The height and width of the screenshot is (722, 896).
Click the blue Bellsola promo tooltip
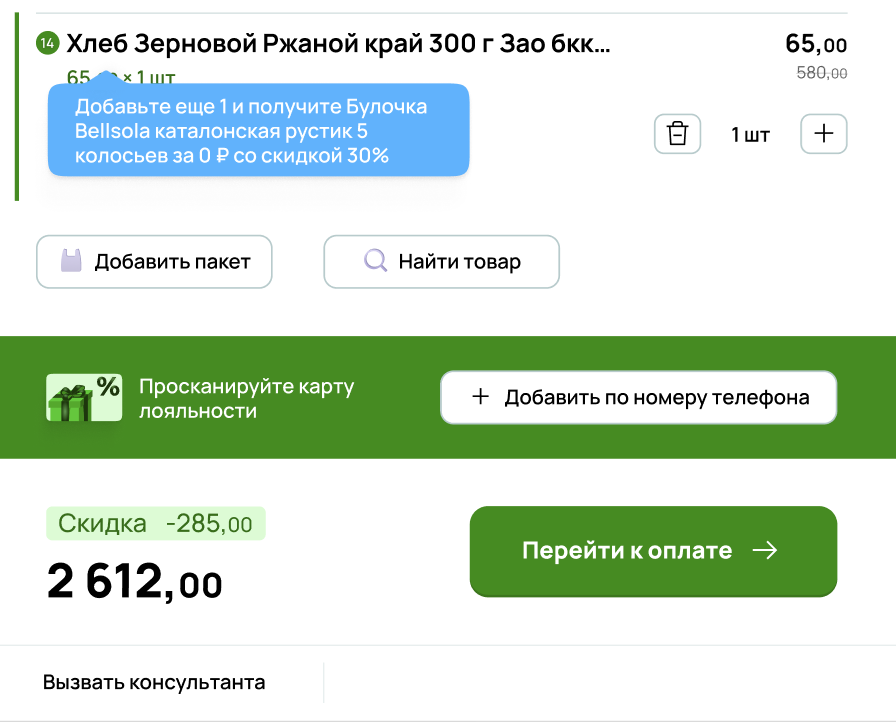pyautogui.click(x=258, y=131)
